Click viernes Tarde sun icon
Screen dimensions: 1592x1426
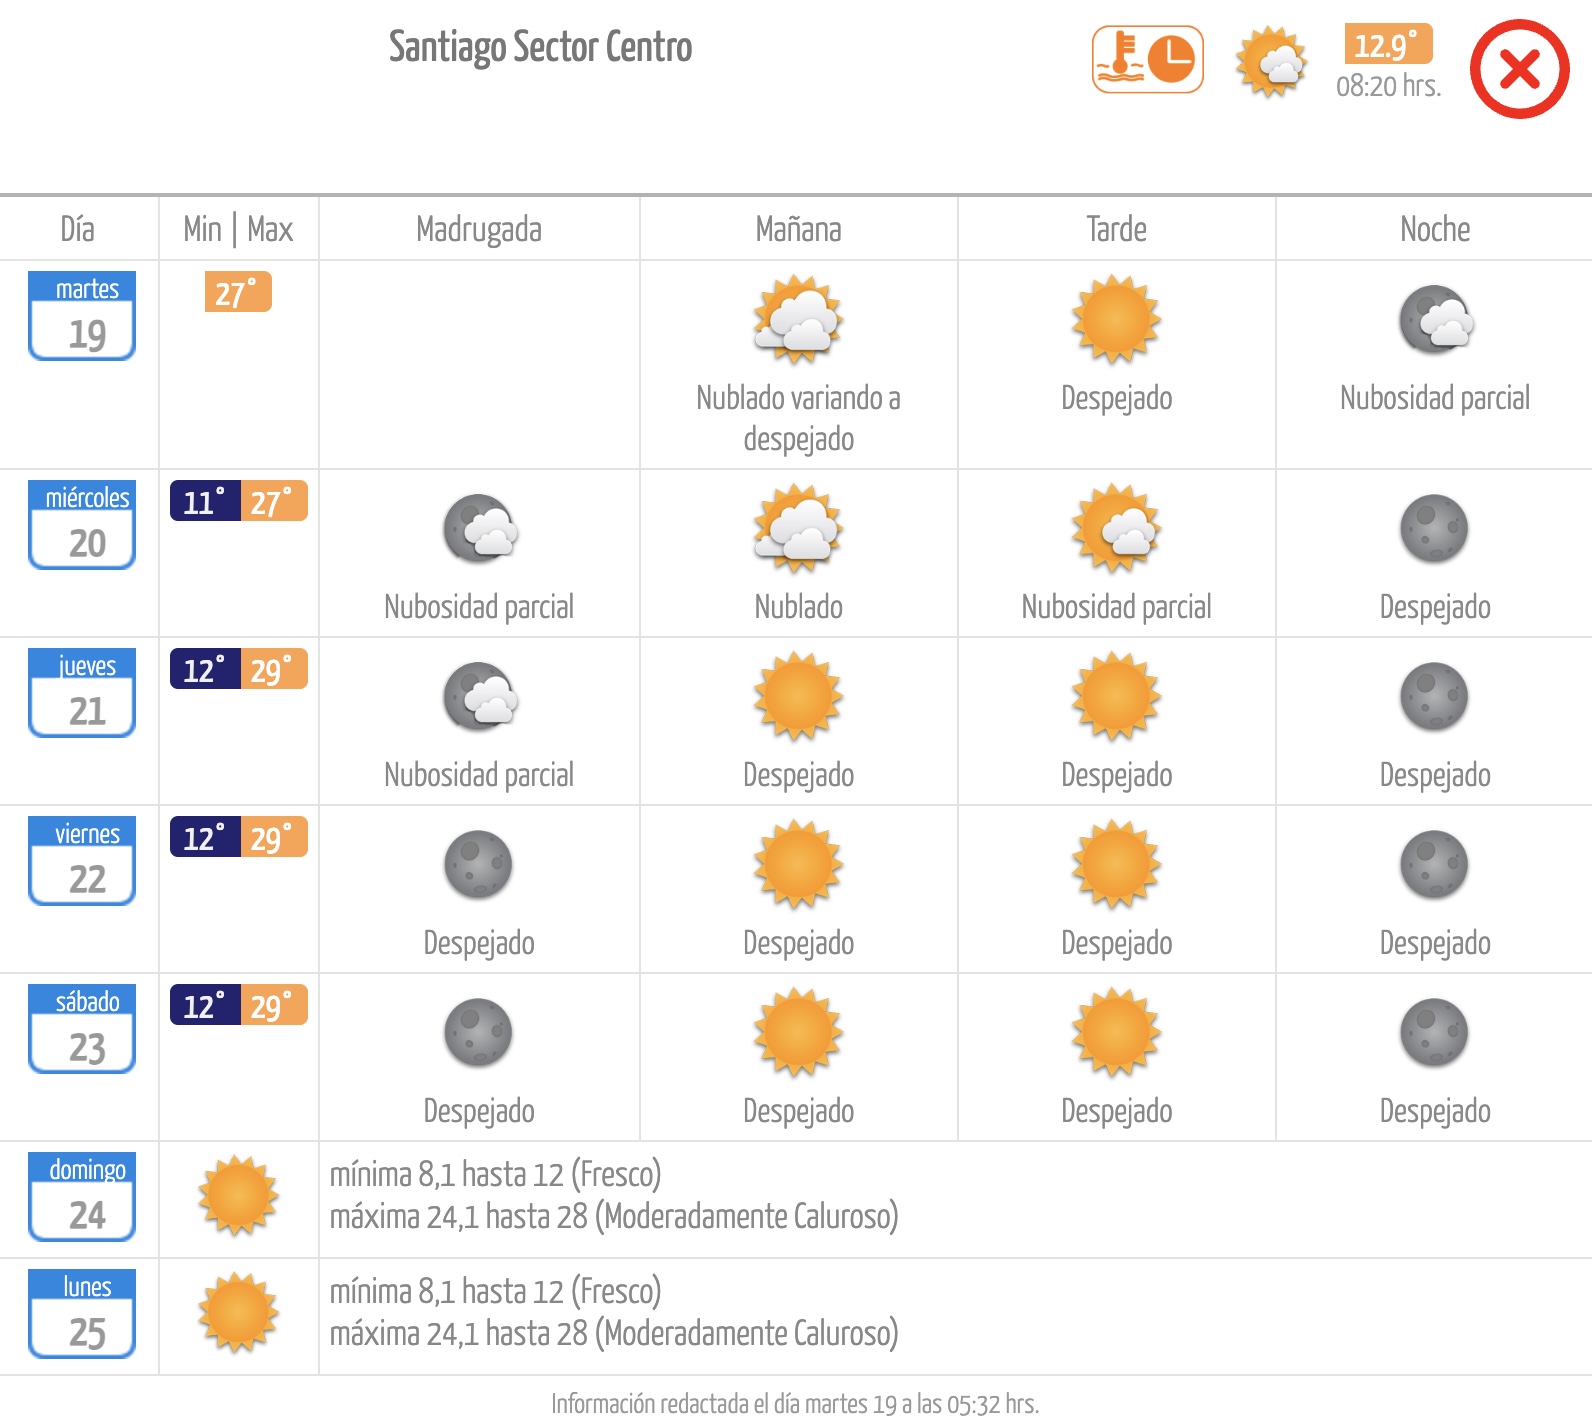[1116, 865]
